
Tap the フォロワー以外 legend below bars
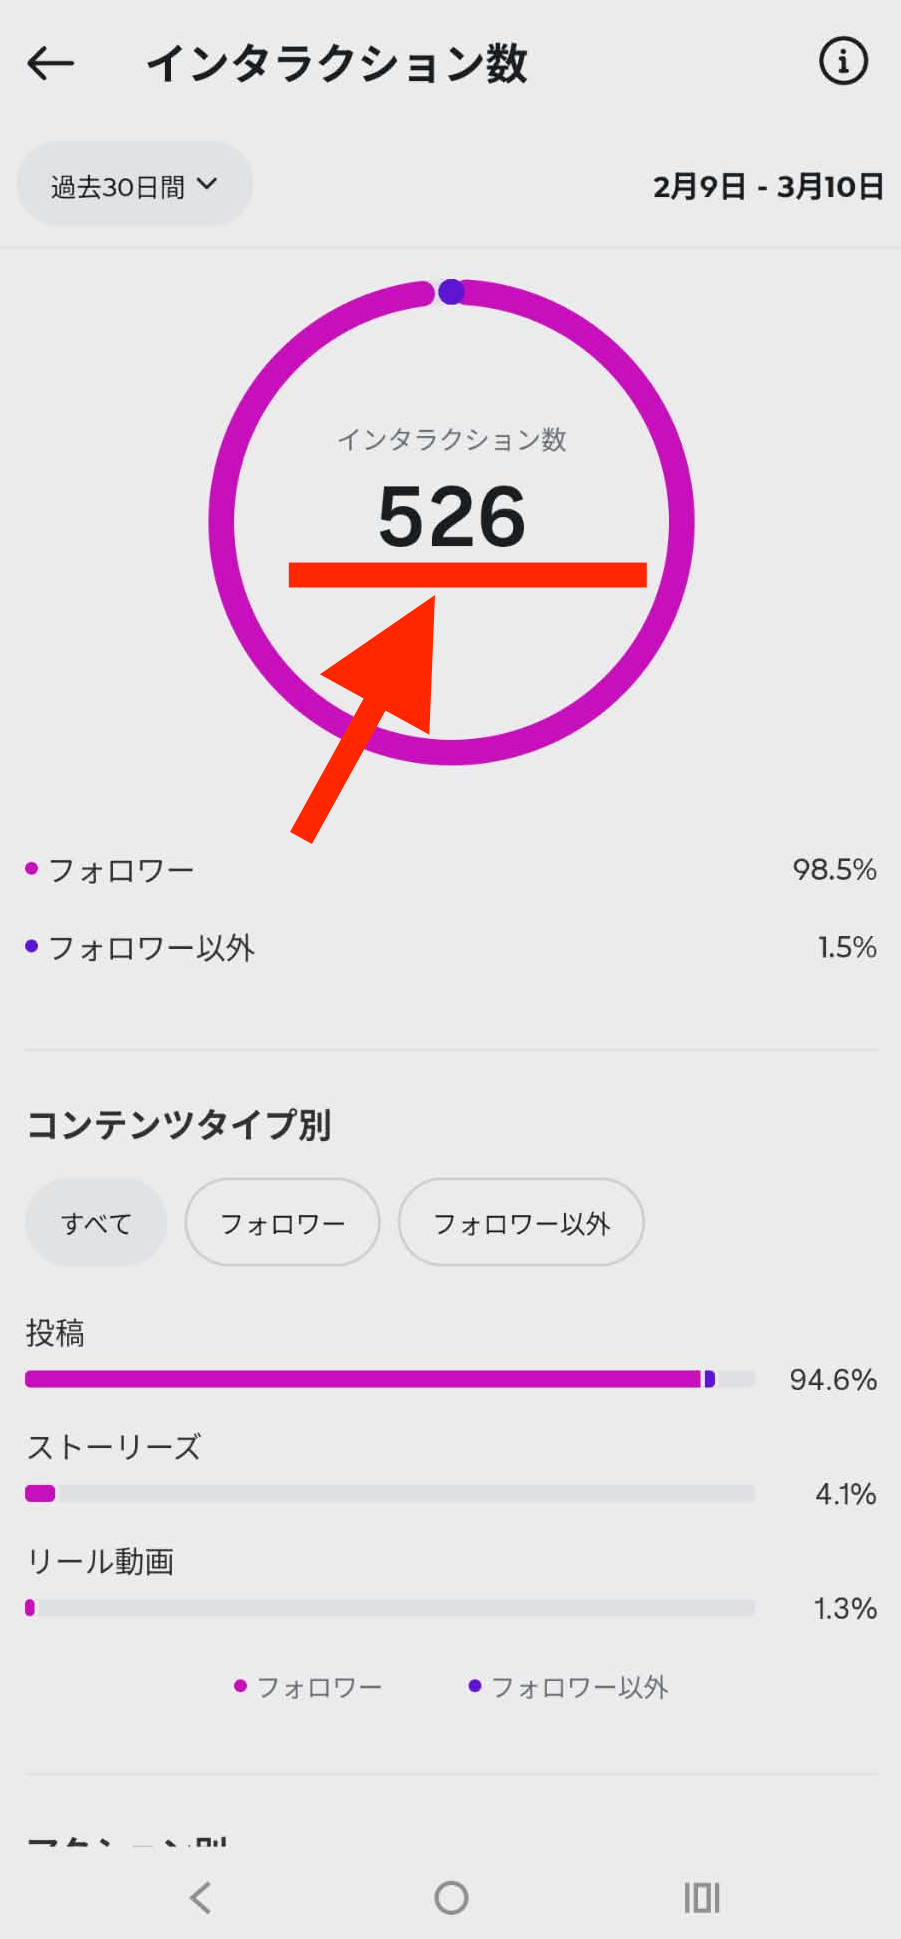(568, 1687)
